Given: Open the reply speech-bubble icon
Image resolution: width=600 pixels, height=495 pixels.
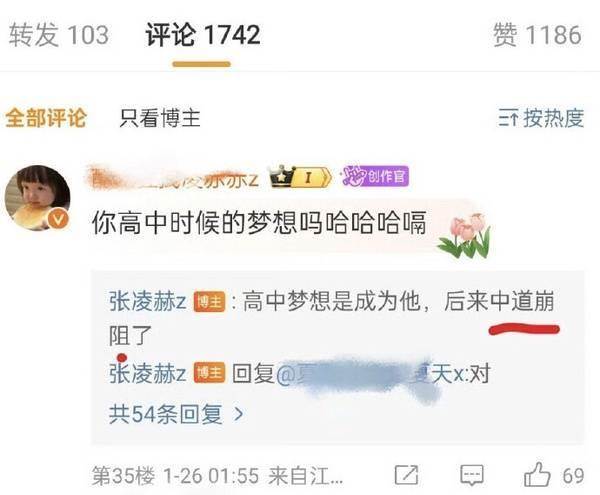Looking at the screenshot, I should [x=471, y=475].
